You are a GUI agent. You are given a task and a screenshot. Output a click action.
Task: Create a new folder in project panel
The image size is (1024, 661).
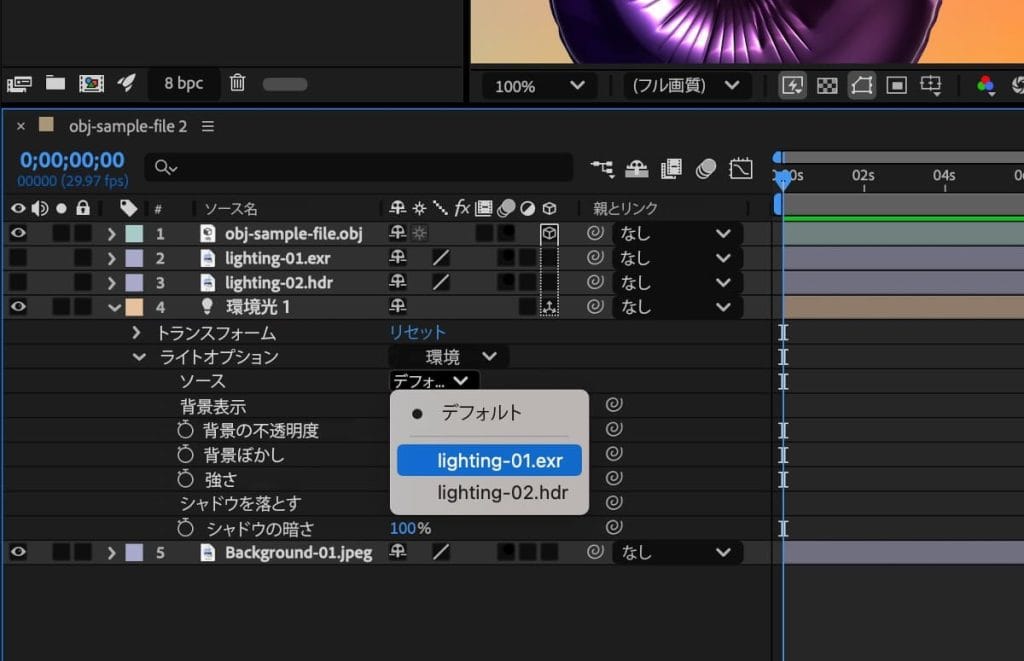click(x=55, y=83)
